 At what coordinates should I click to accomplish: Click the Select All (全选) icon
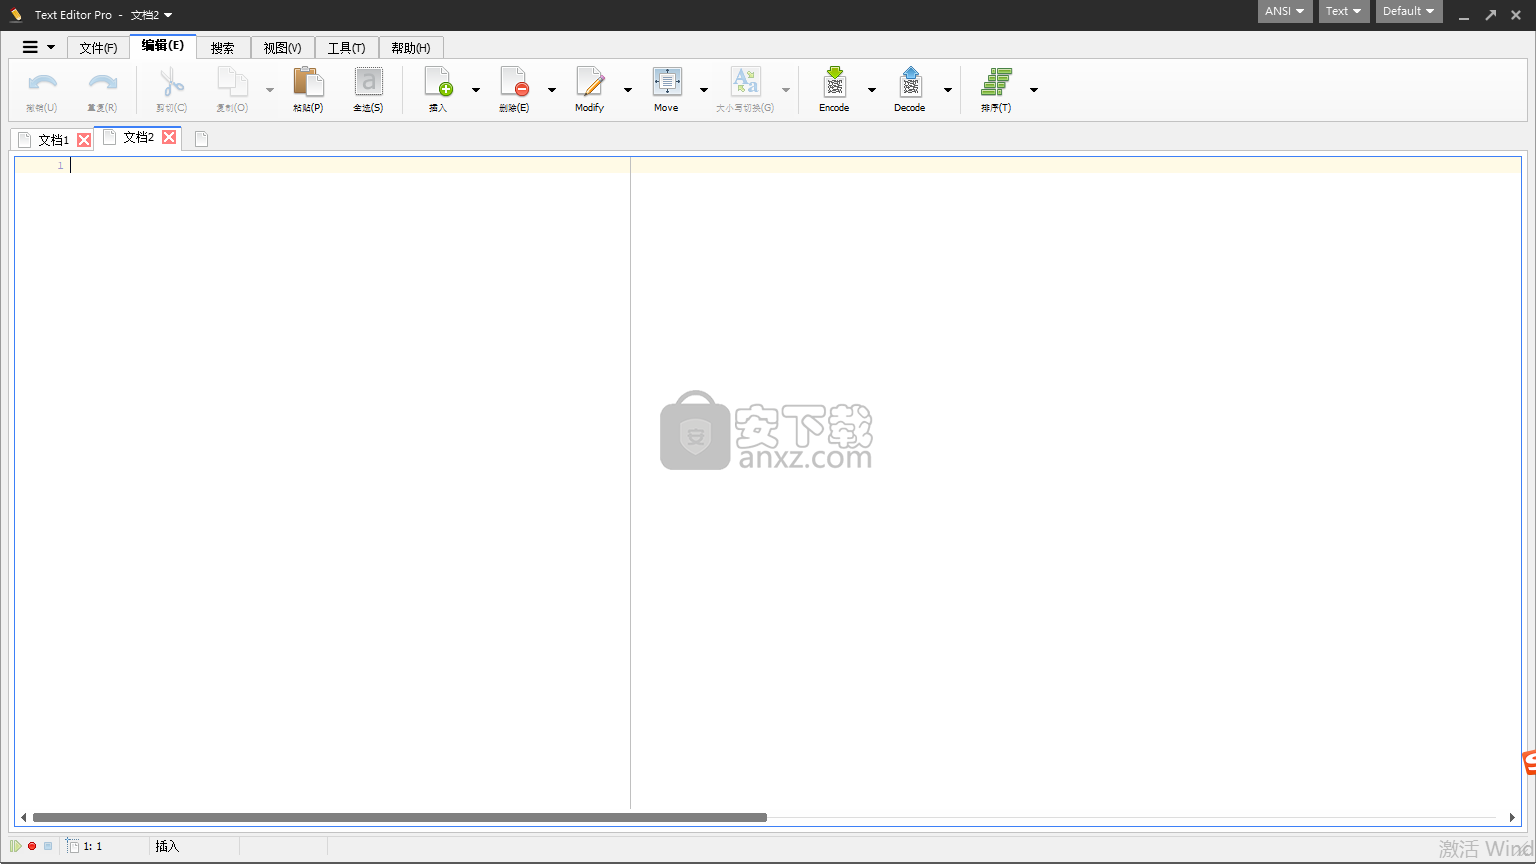[x=368, y=82]
